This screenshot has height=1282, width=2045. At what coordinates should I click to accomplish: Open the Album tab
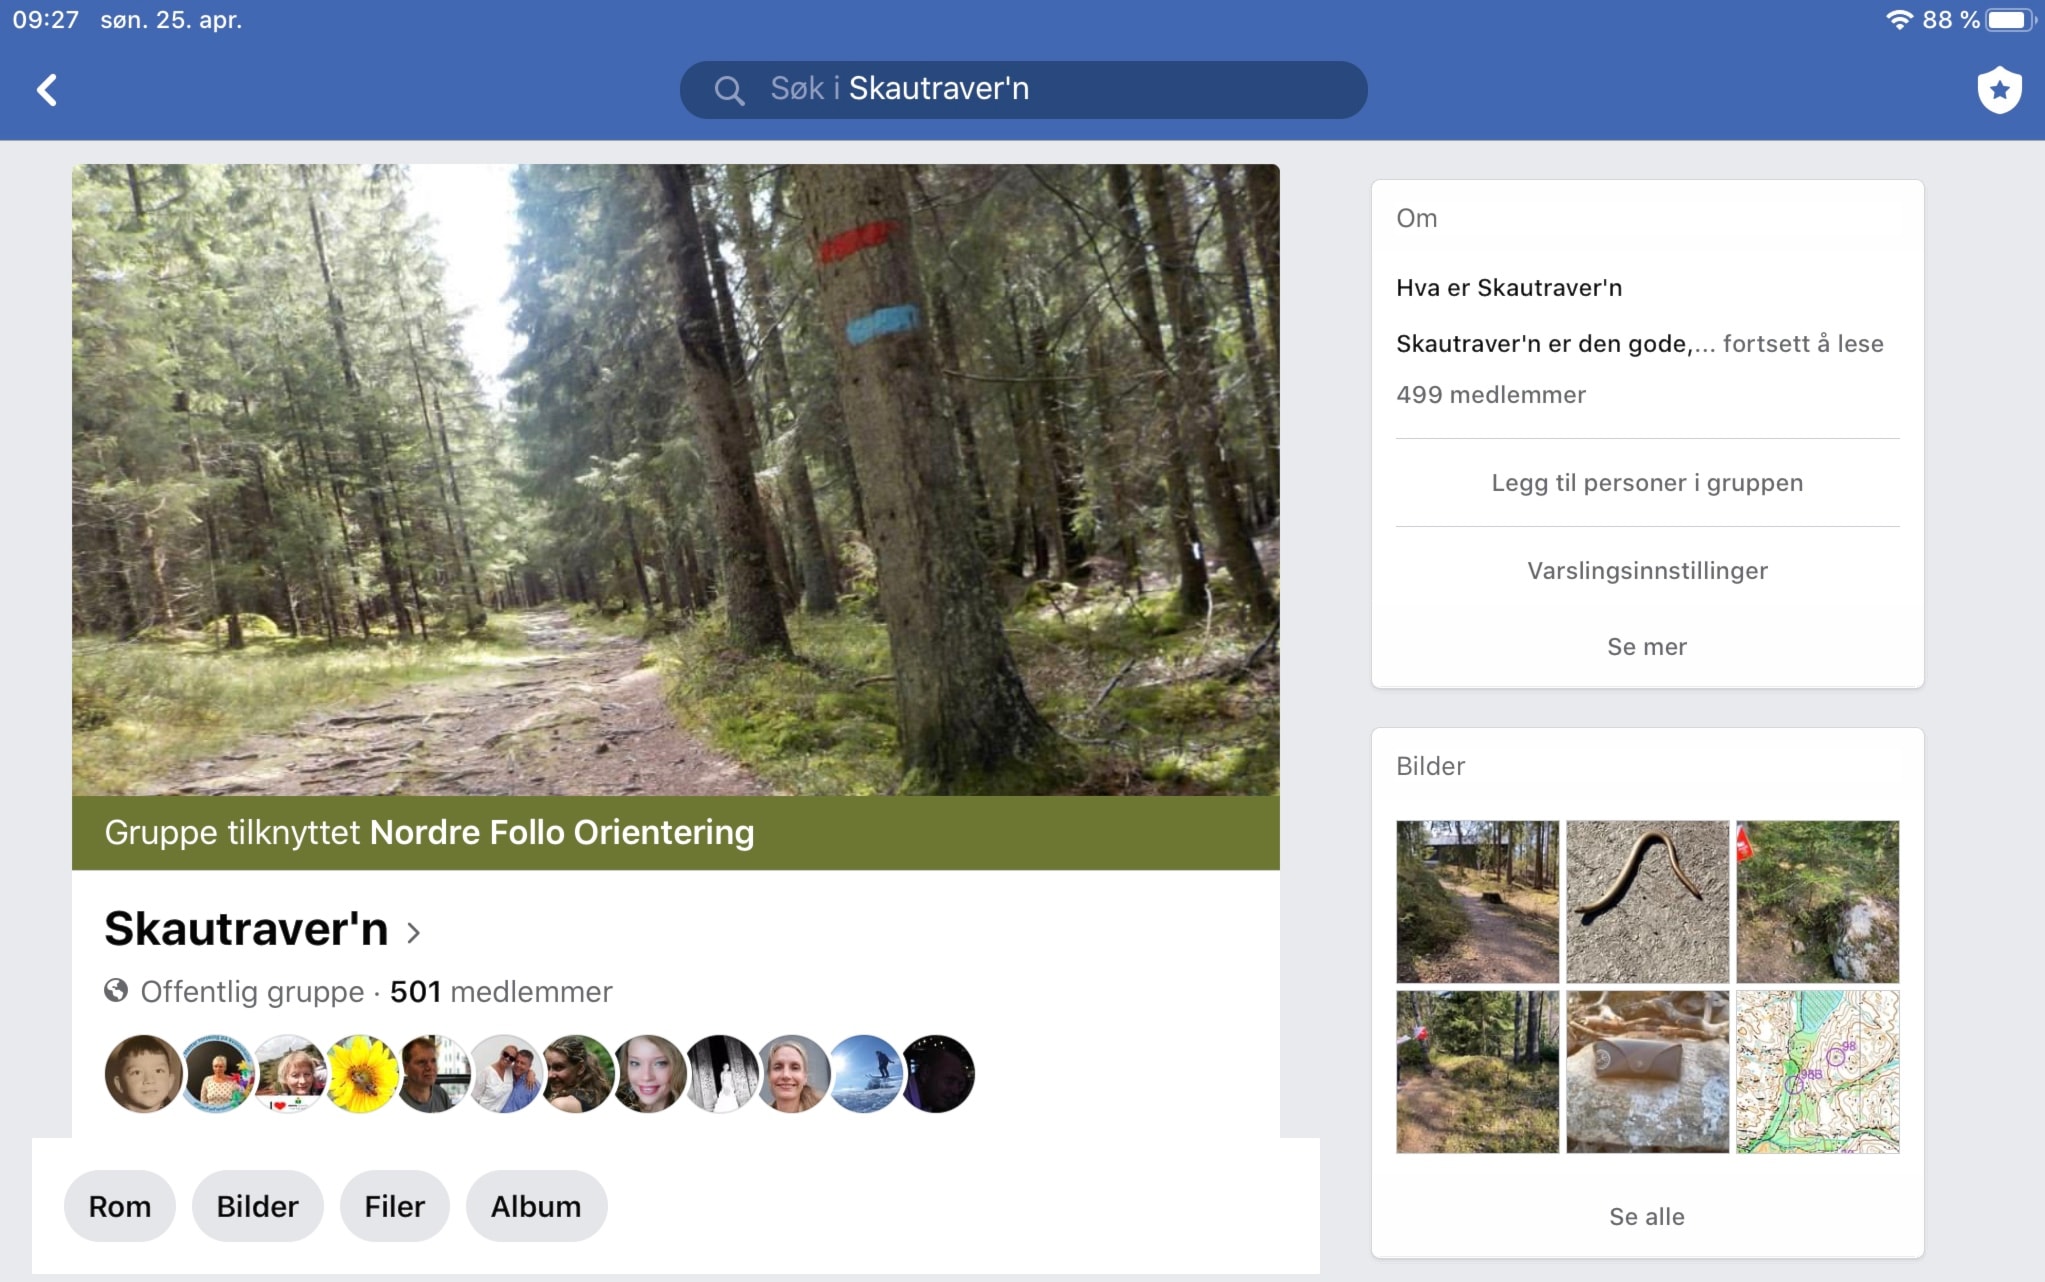pyautogui.click(x=535, y=1206)
